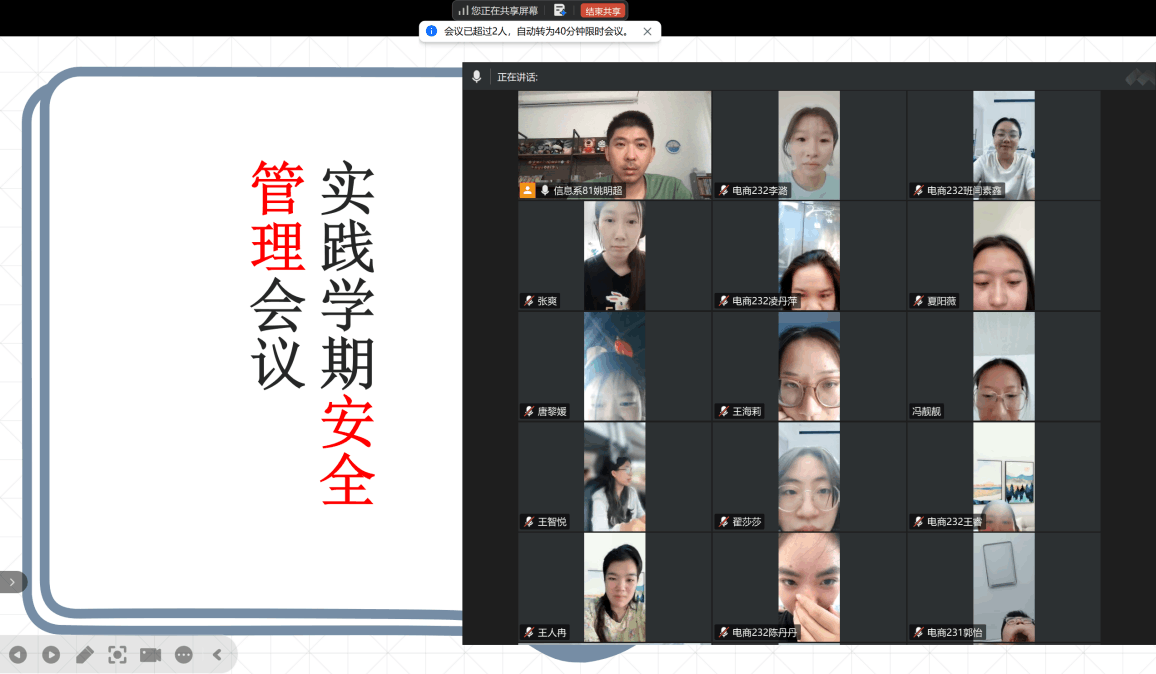The height and width of the screenshot is (674, 1156).
Task: Click the muted mic icon for 王海莉
Action: 723,411
